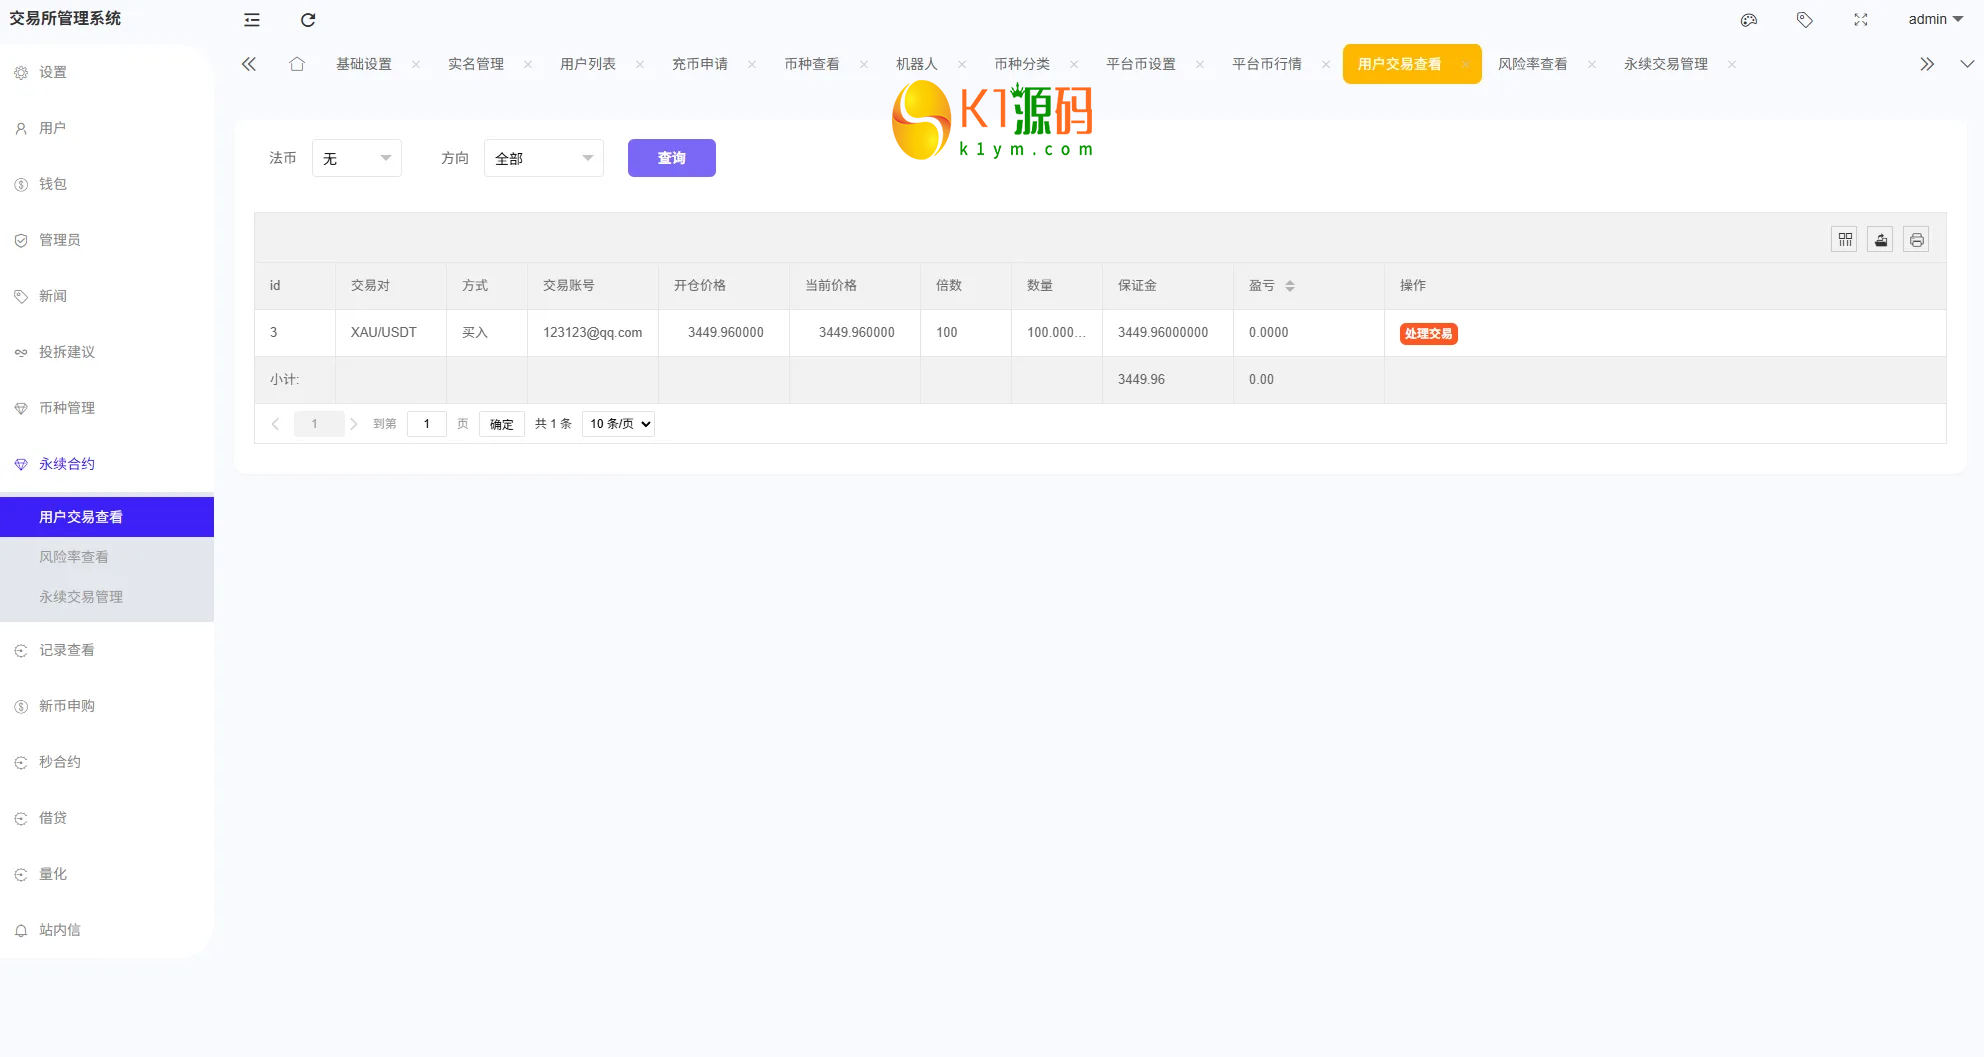Open the 方向 direction dropdown
Image resolution: width=1984 pixels, height=1057 pixels.
544,158
